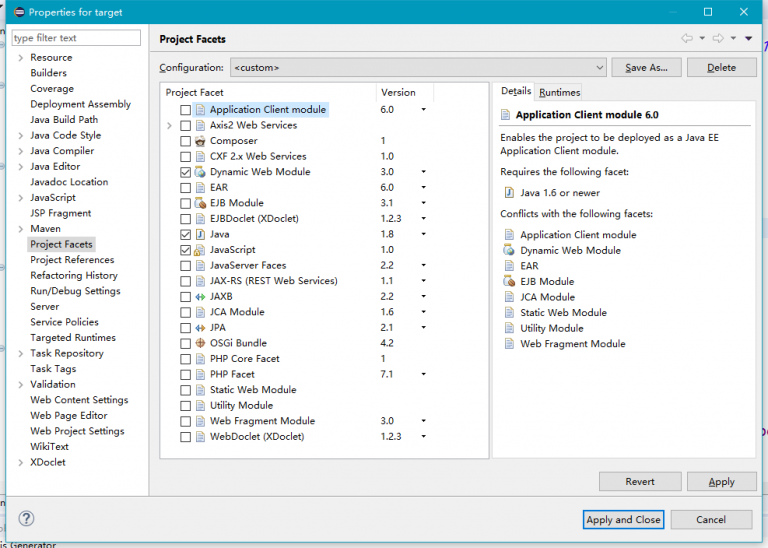Check the Utility Module checkbox
Screen dimensions: 768x548
[x=185, y=406]
